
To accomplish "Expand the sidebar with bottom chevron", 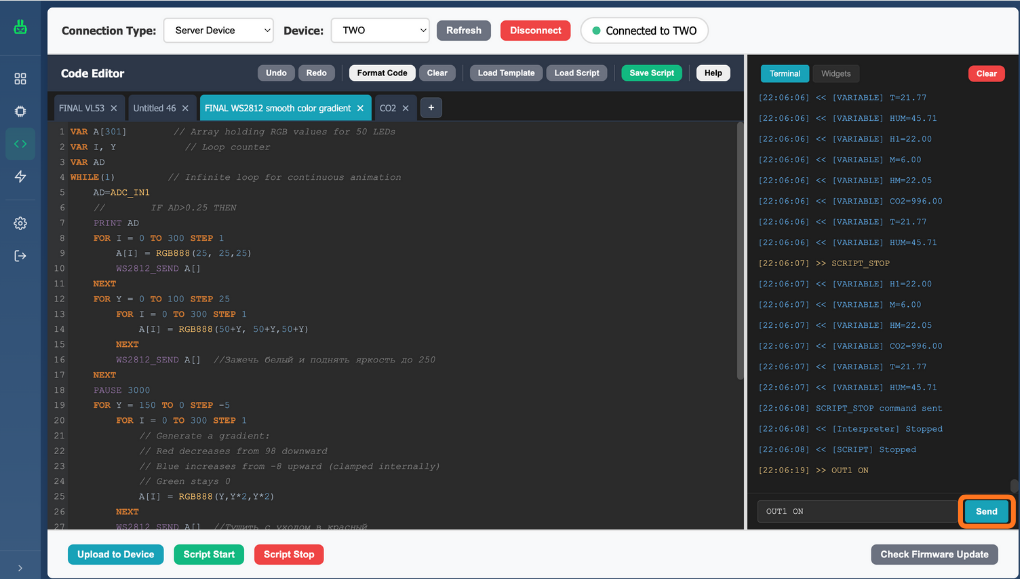I will (x=20, y=568).
